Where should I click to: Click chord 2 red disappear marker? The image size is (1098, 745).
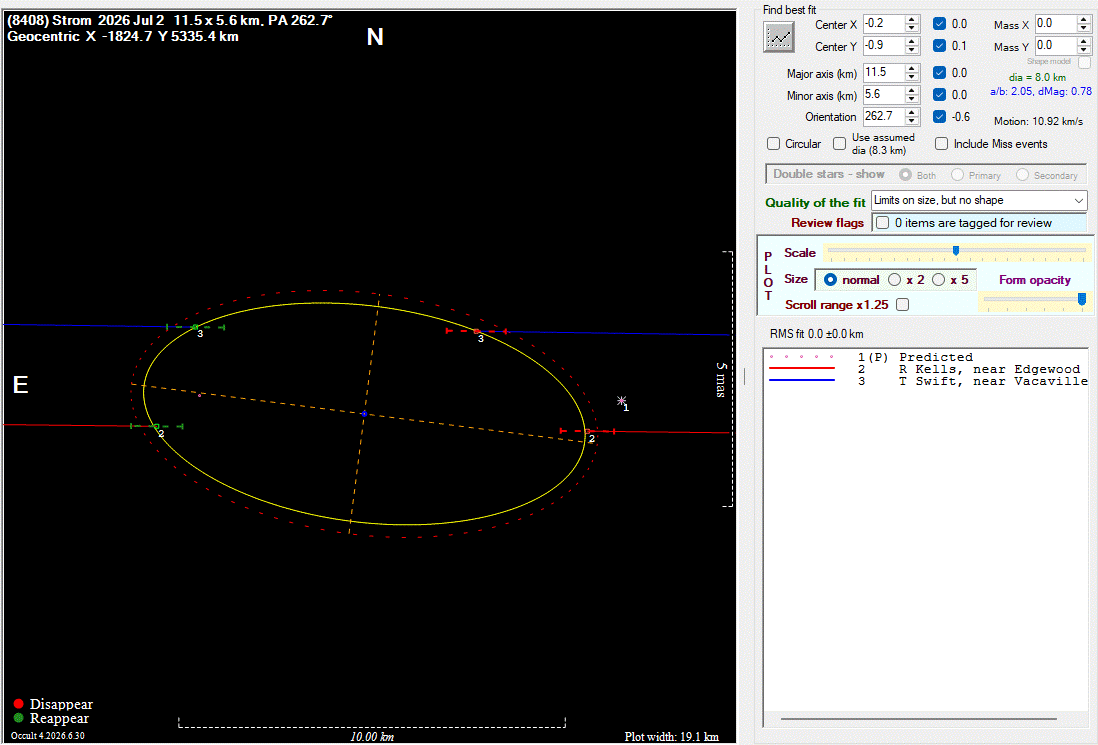(588, 431)
